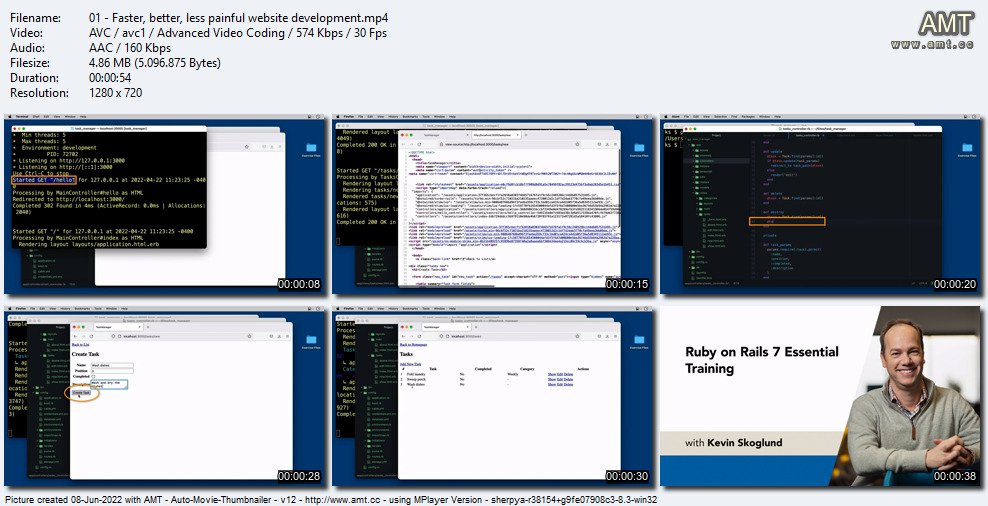
Task: Click 'with Kevin Skoglund' text
Action: pyautogui.click(x=733, y=442)
